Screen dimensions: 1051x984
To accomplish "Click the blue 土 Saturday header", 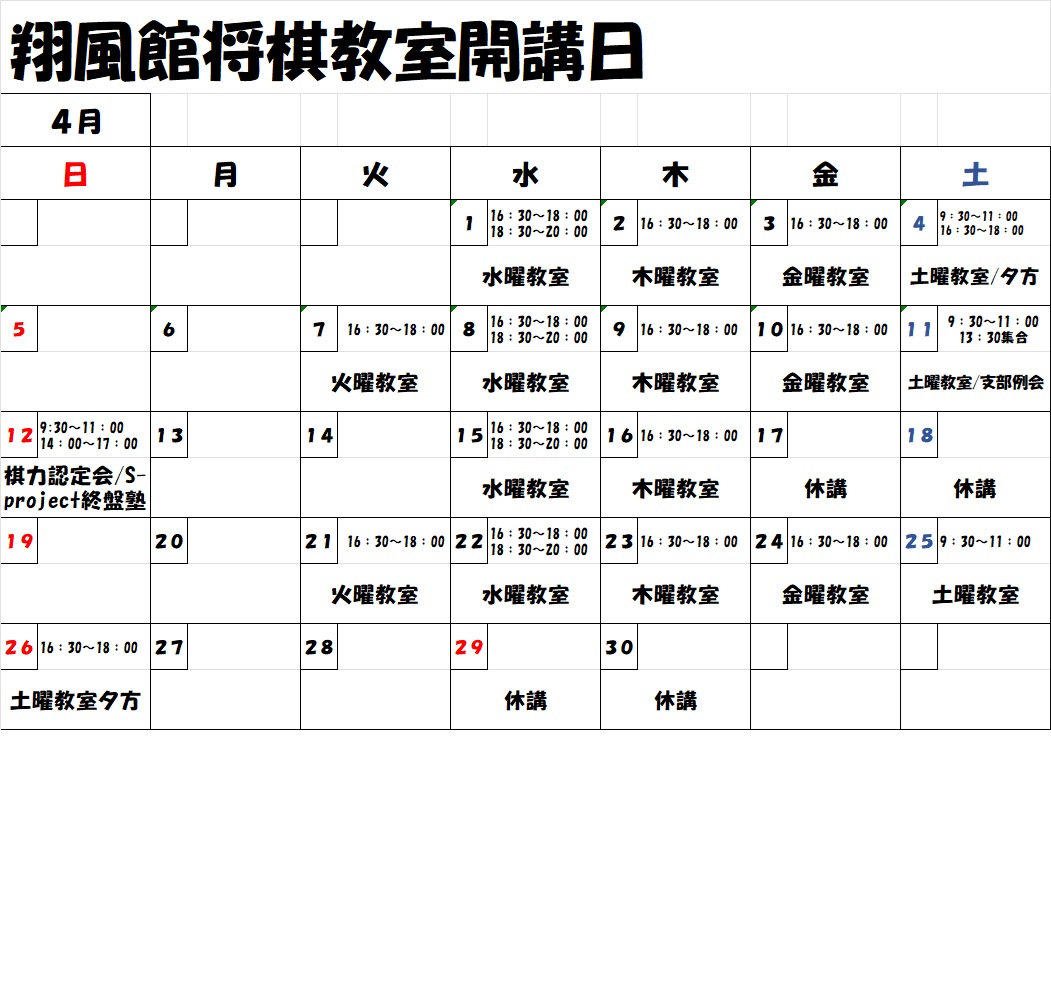I will (x=975, y=174).
